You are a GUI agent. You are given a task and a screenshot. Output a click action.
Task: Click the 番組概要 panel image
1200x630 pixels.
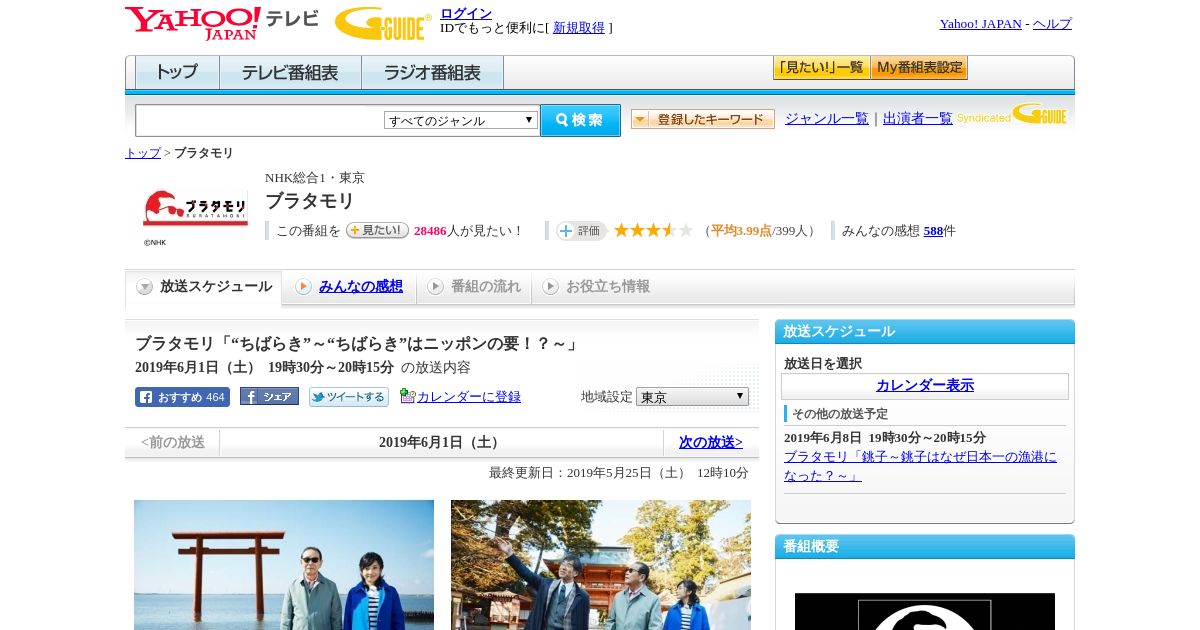tap(925, 611)
